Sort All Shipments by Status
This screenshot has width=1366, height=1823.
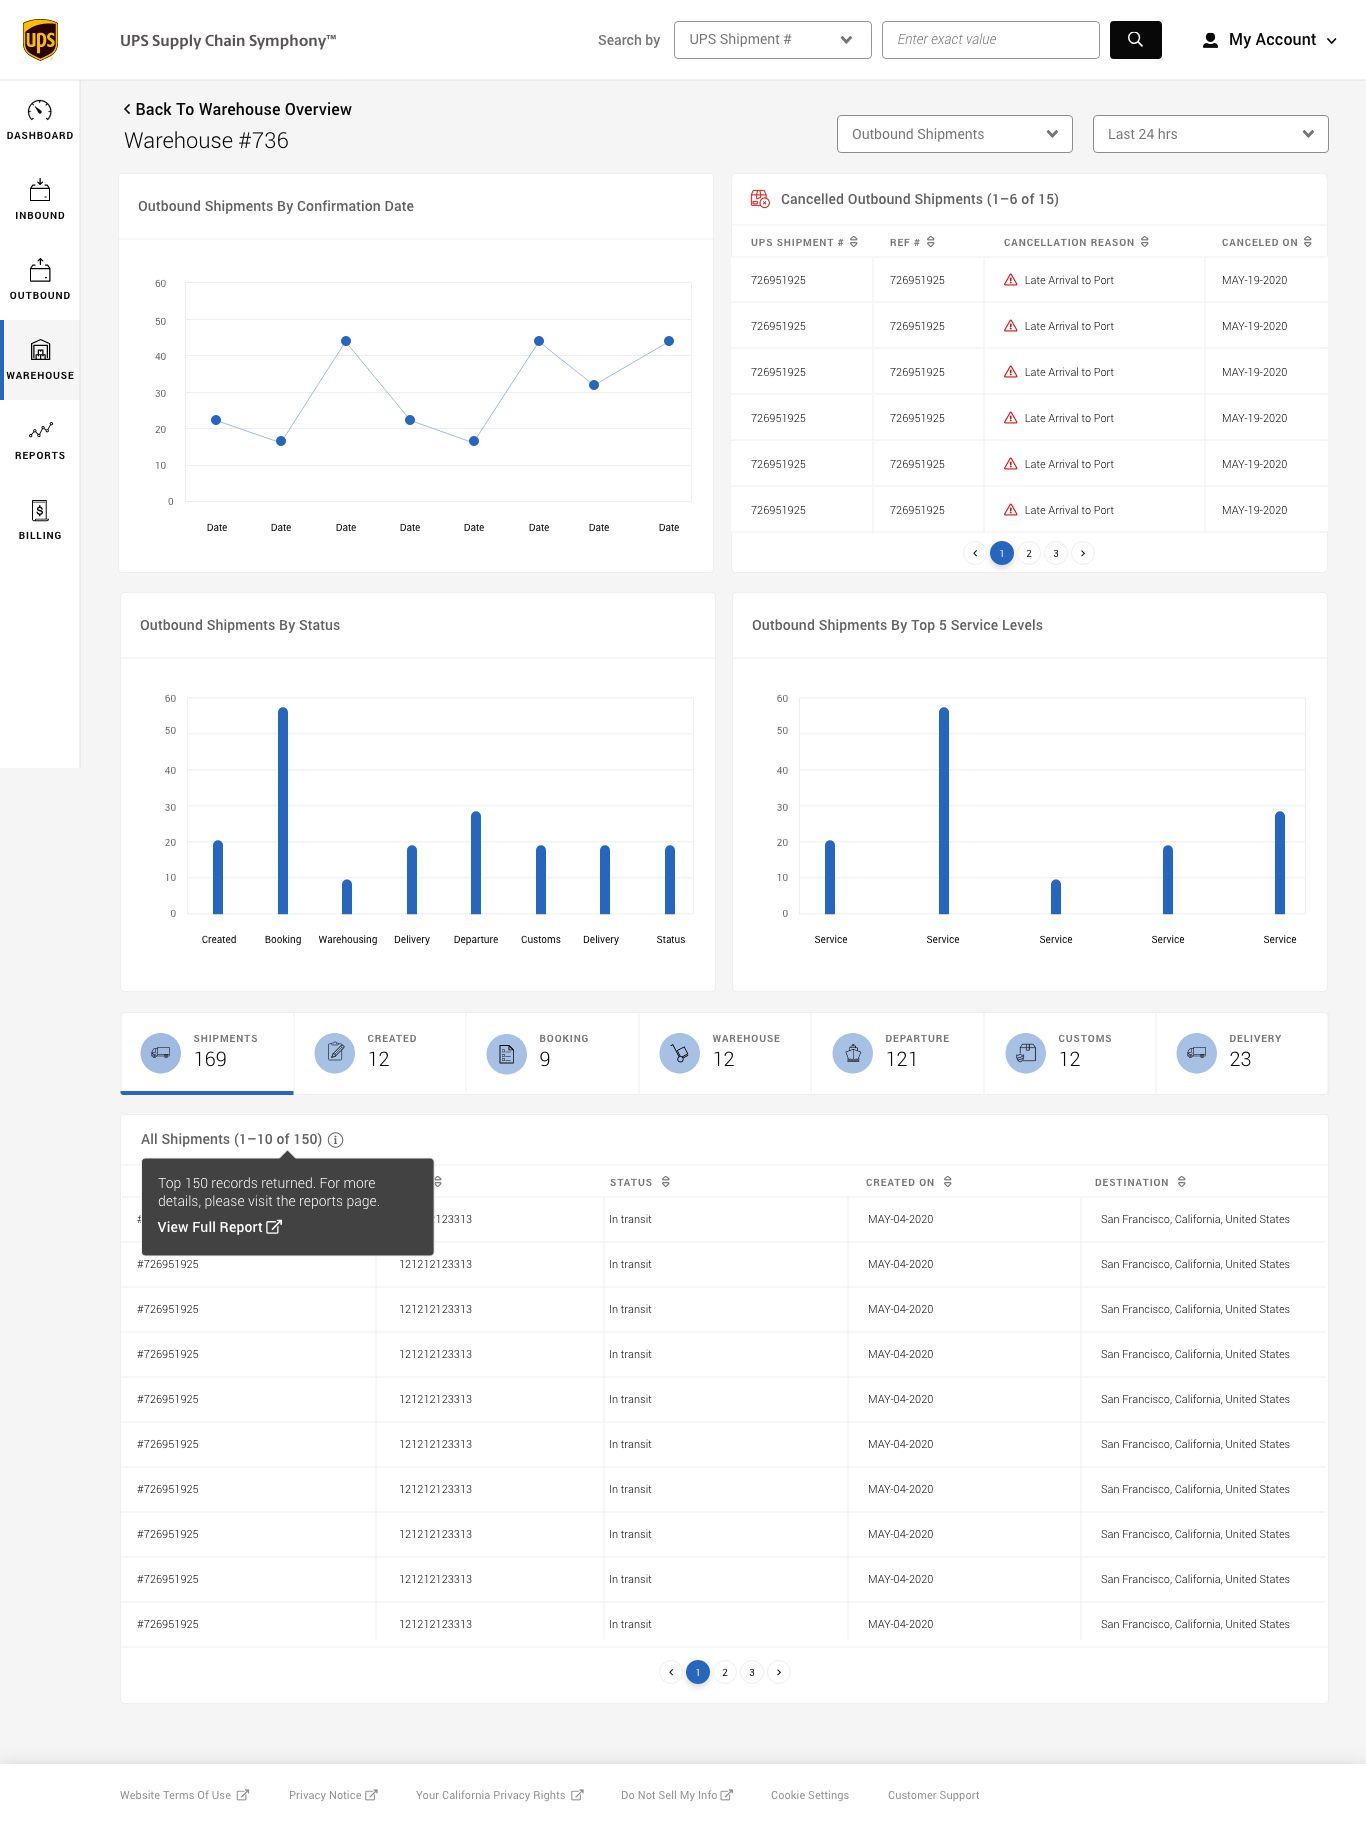tap(666, 1182)
